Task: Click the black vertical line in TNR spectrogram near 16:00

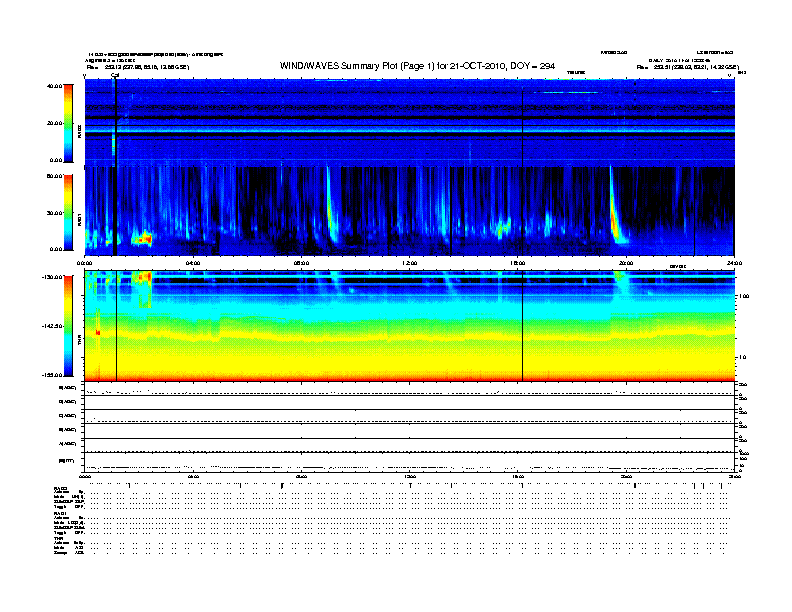Action: pyautogui.click(x=522, y=326)
